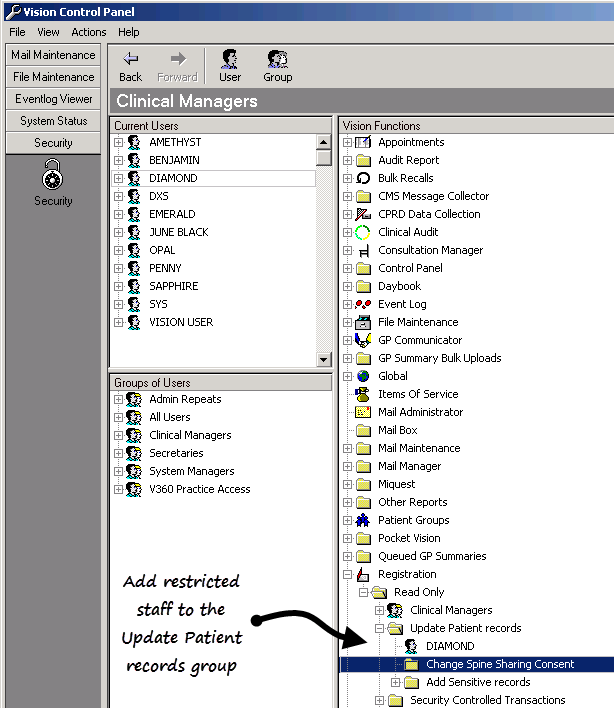
Task: Click the GP Communicator icon
Action: [x=363, y=340]
